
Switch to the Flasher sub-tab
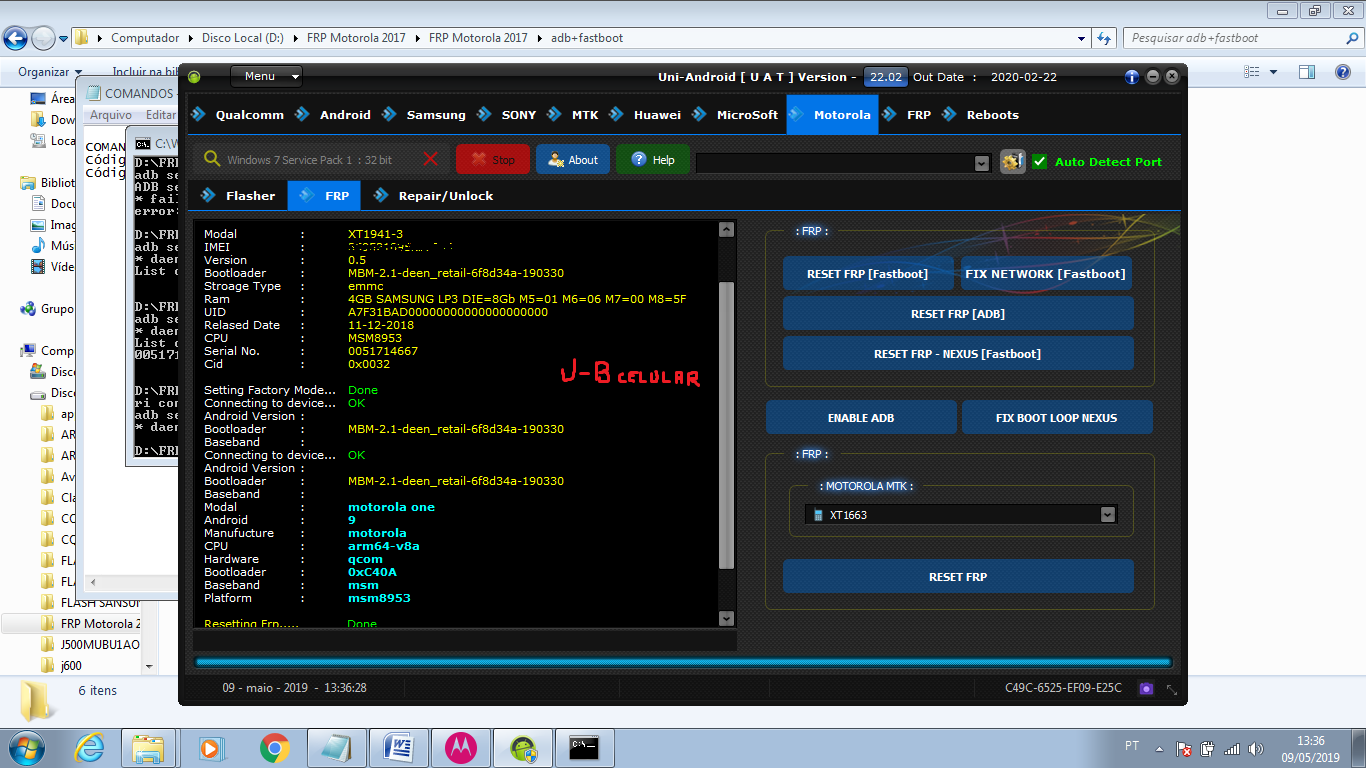pos(249,196)
